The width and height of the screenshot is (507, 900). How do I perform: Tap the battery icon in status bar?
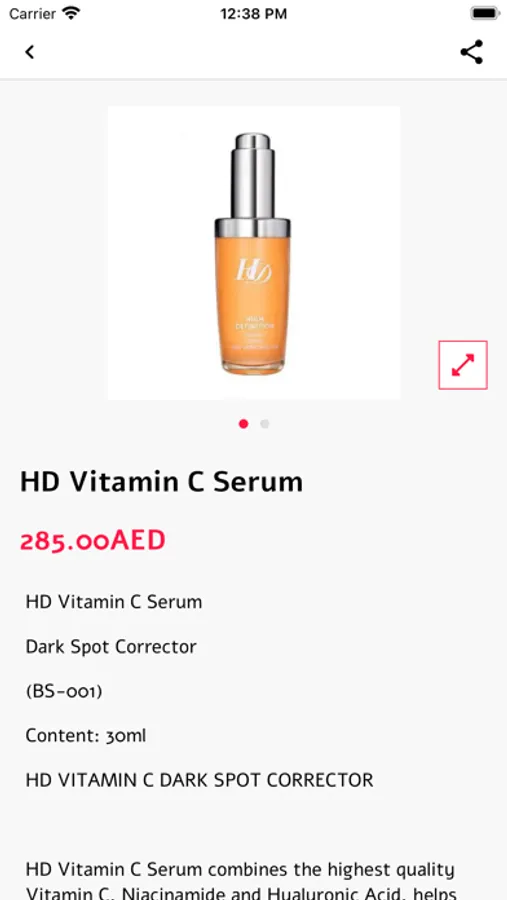click(x=485, y=13)
